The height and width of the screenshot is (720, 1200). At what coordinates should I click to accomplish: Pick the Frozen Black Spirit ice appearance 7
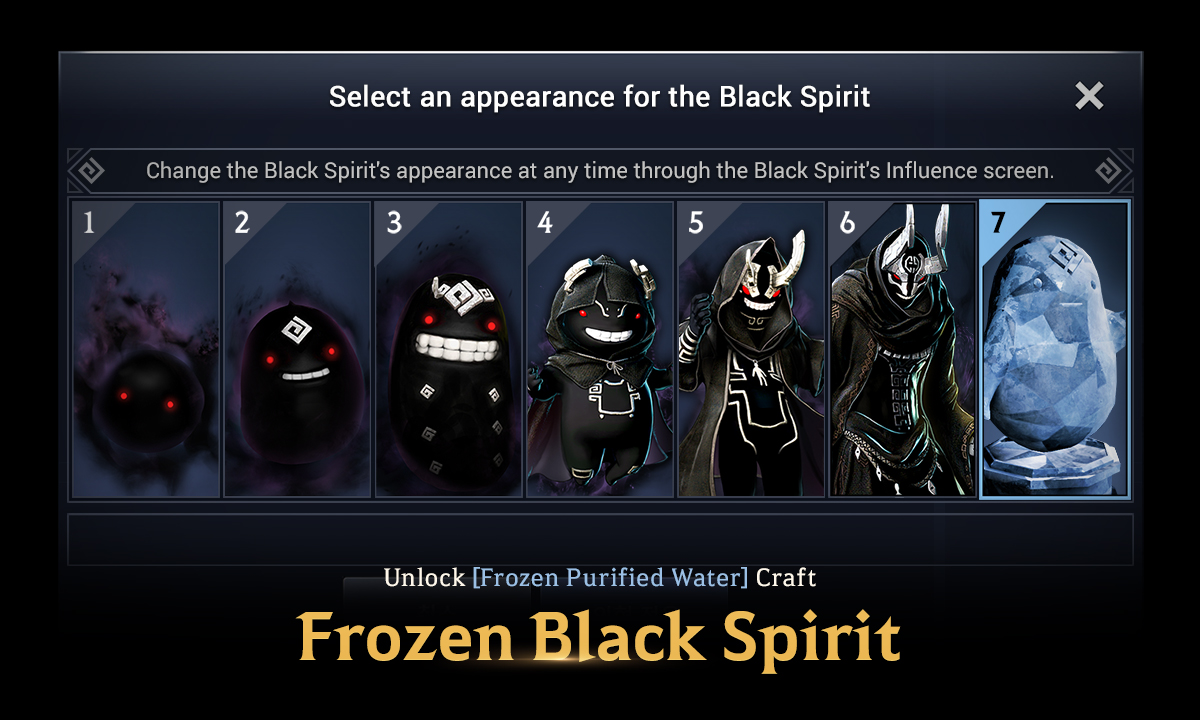tap(1055, 349)
